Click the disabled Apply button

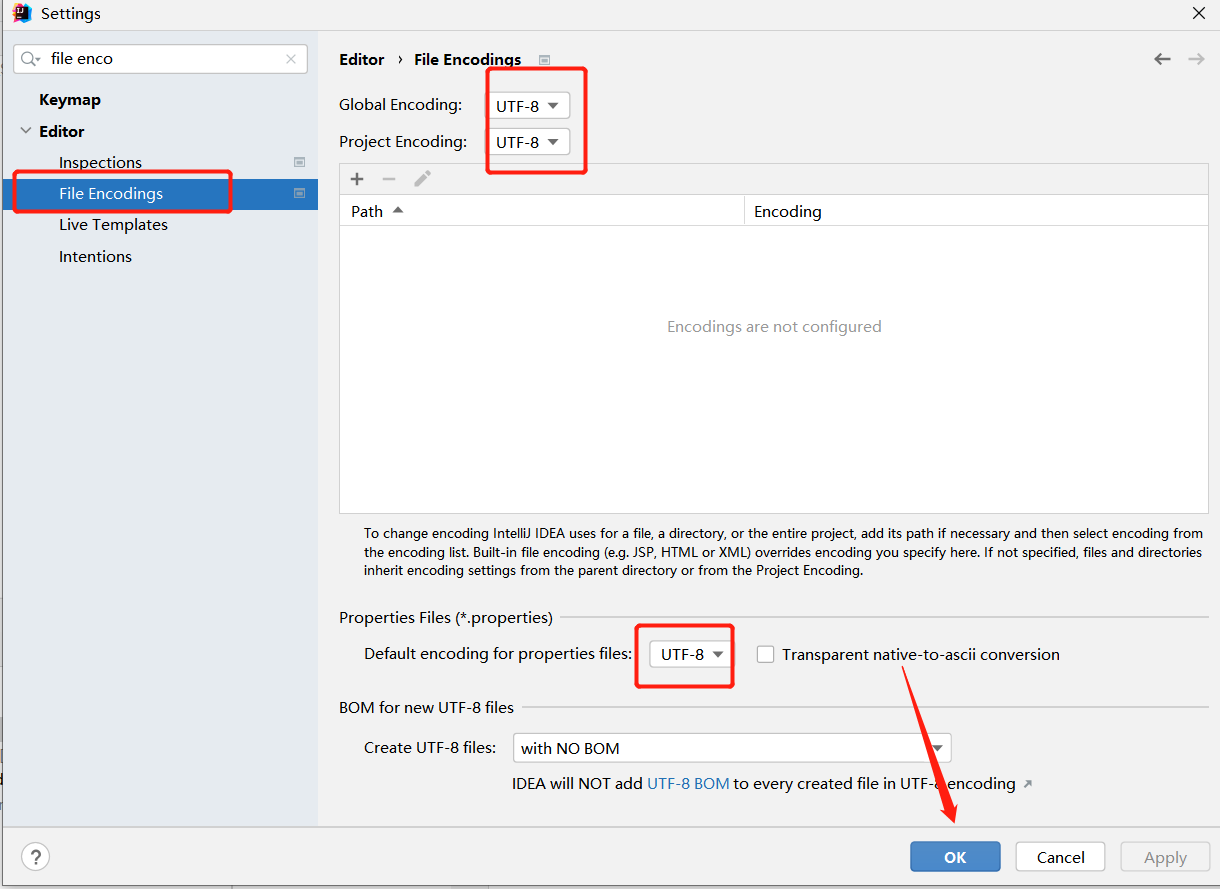point(1165,857)
